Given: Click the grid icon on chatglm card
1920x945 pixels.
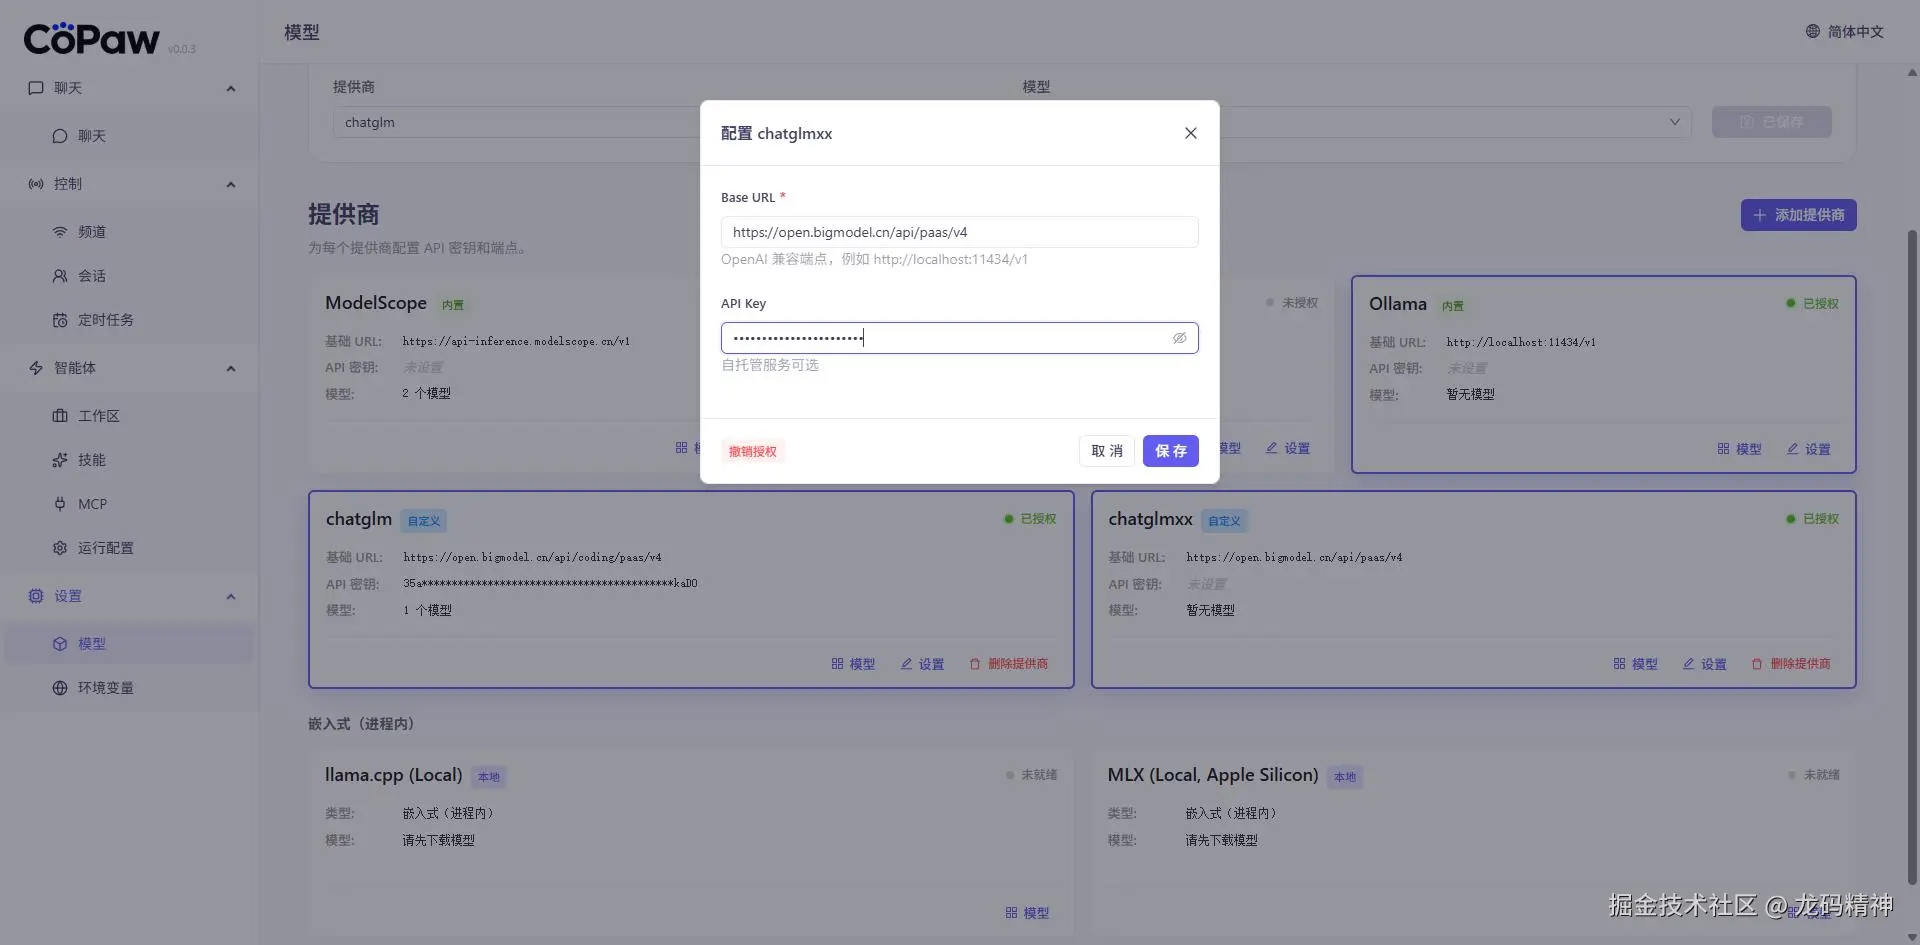Looking at the screenshot, I should [837, 664].
